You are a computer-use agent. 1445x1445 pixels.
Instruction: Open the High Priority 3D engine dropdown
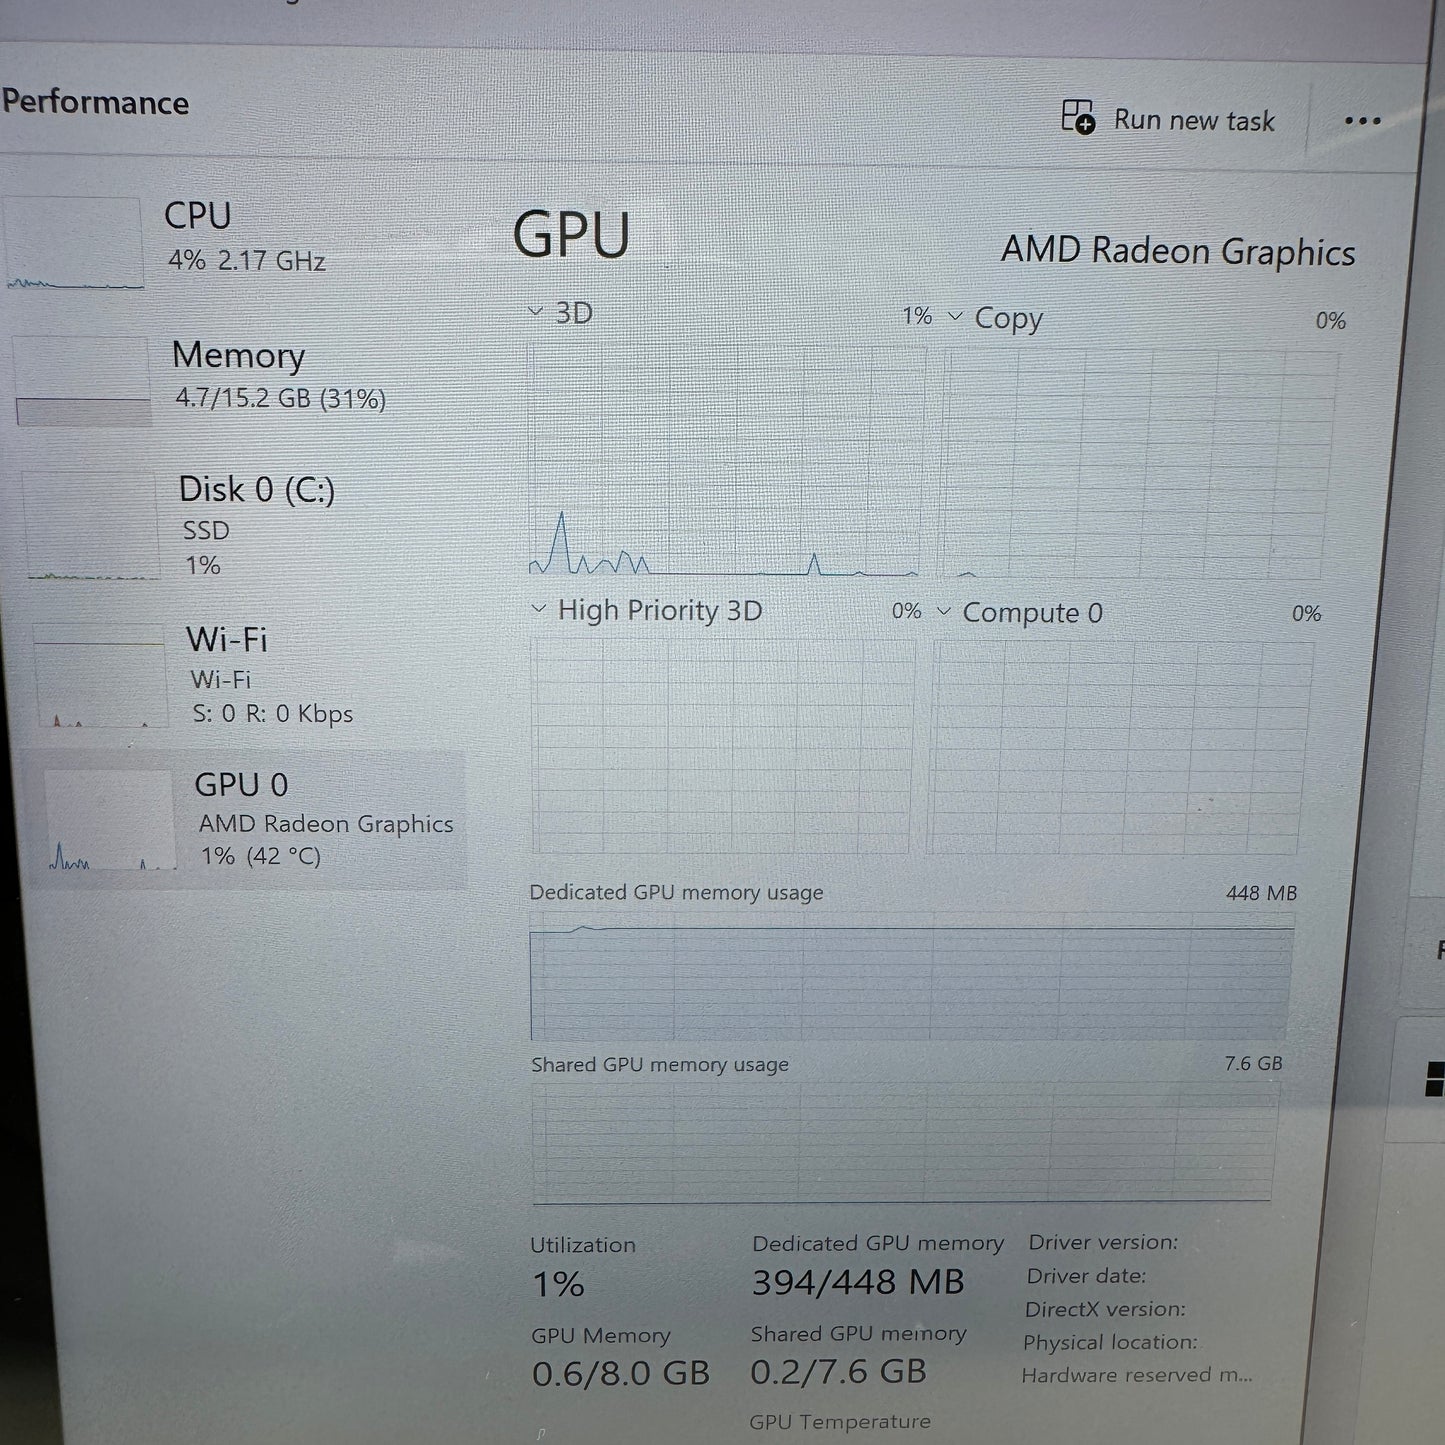pos(539,608)
